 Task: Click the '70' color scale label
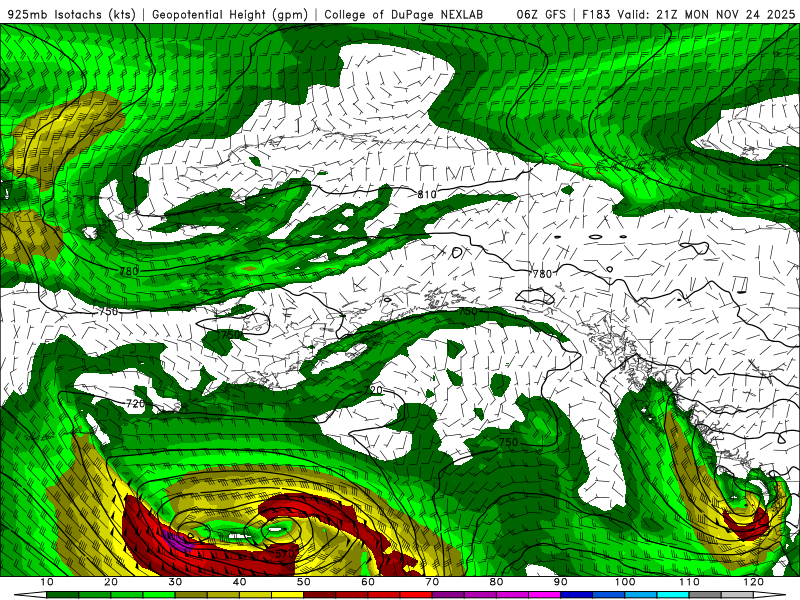coord(432,582)
